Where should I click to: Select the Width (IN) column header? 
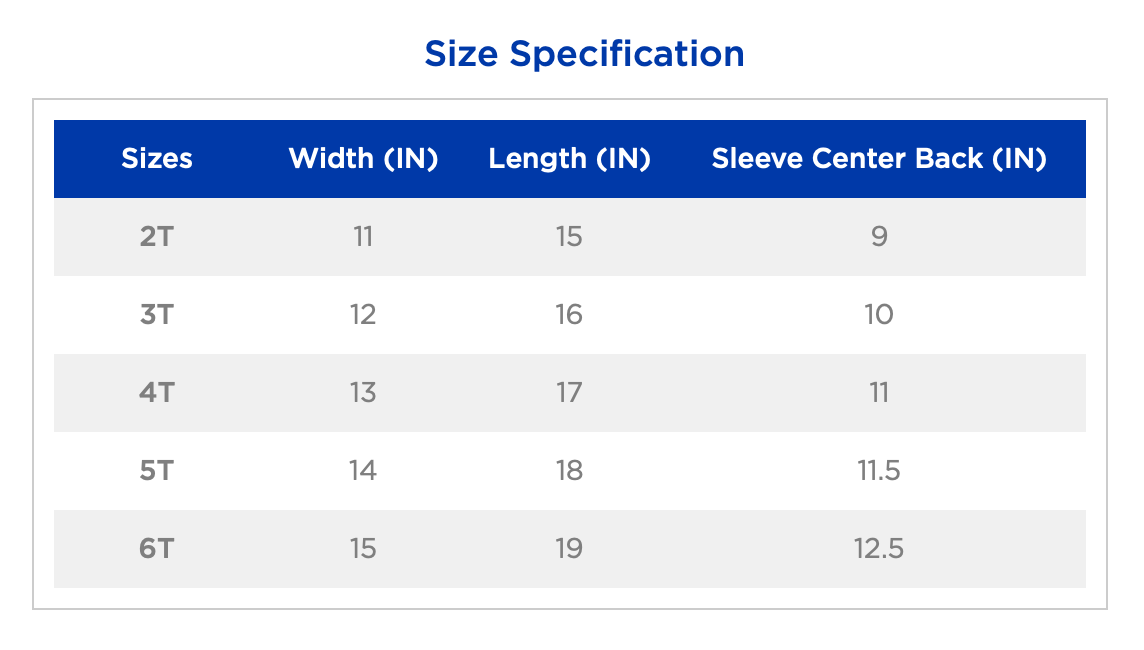click(363, 159)
